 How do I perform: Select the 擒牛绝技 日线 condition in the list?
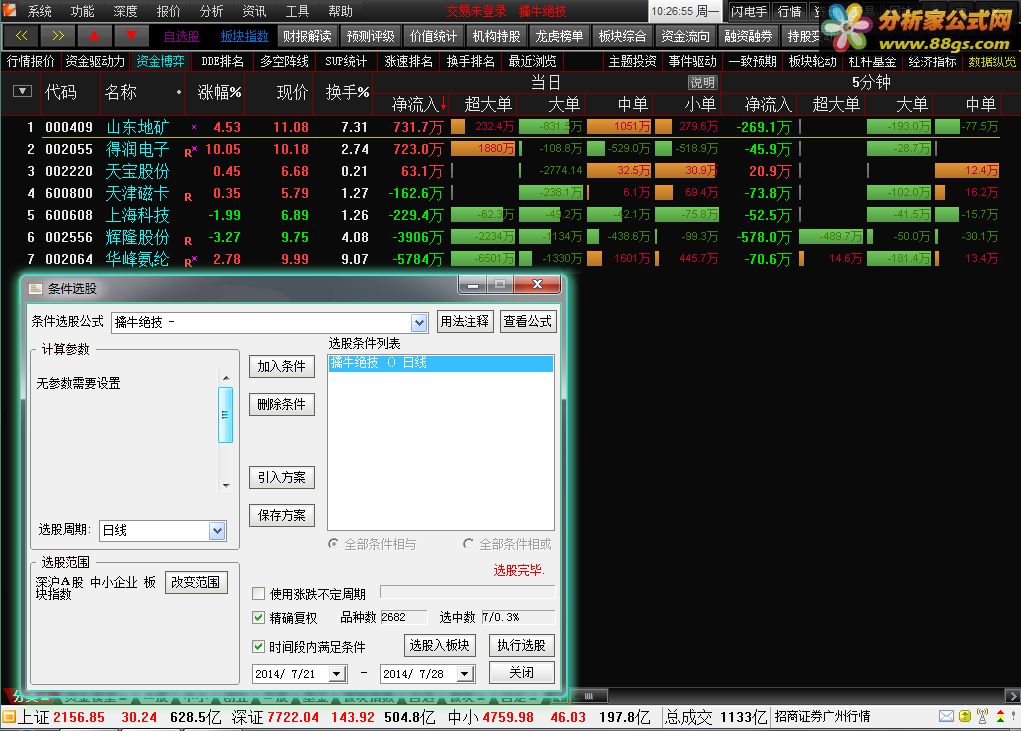click(441, 363)
